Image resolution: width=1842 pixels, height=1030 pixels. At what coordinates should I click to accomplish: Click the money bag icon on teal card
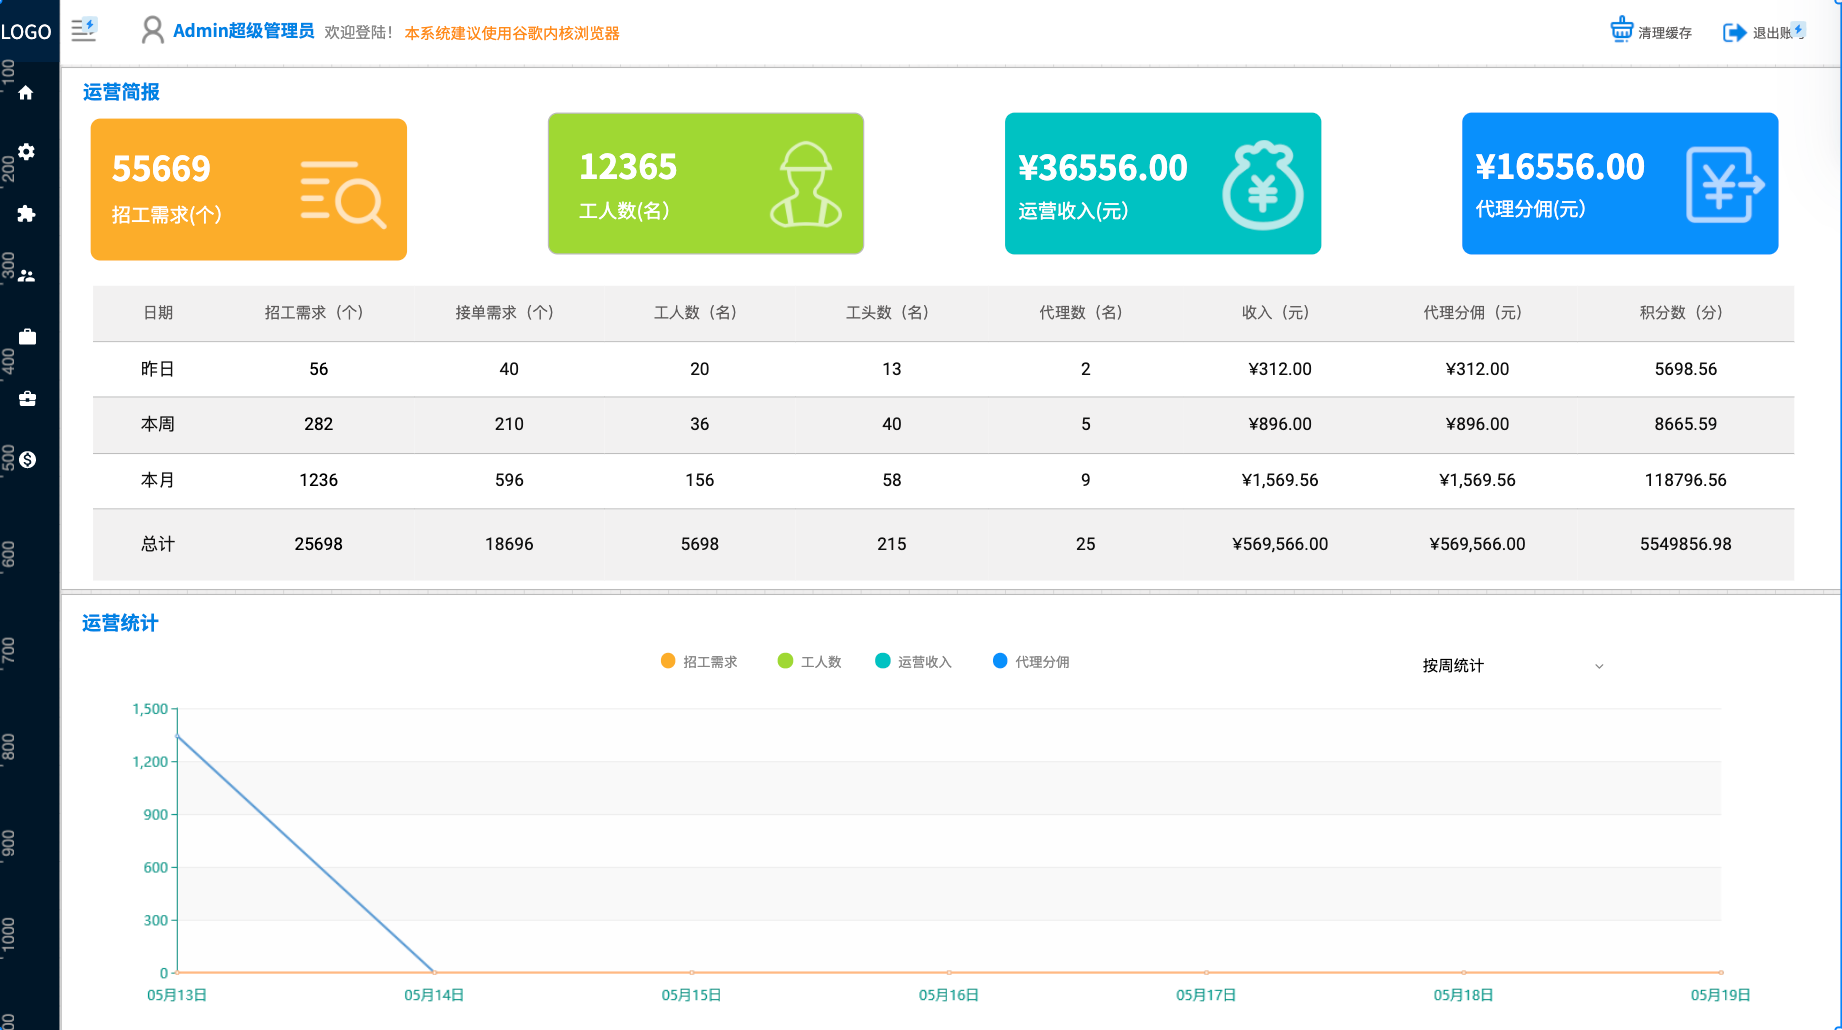(x=1263, y=186)
